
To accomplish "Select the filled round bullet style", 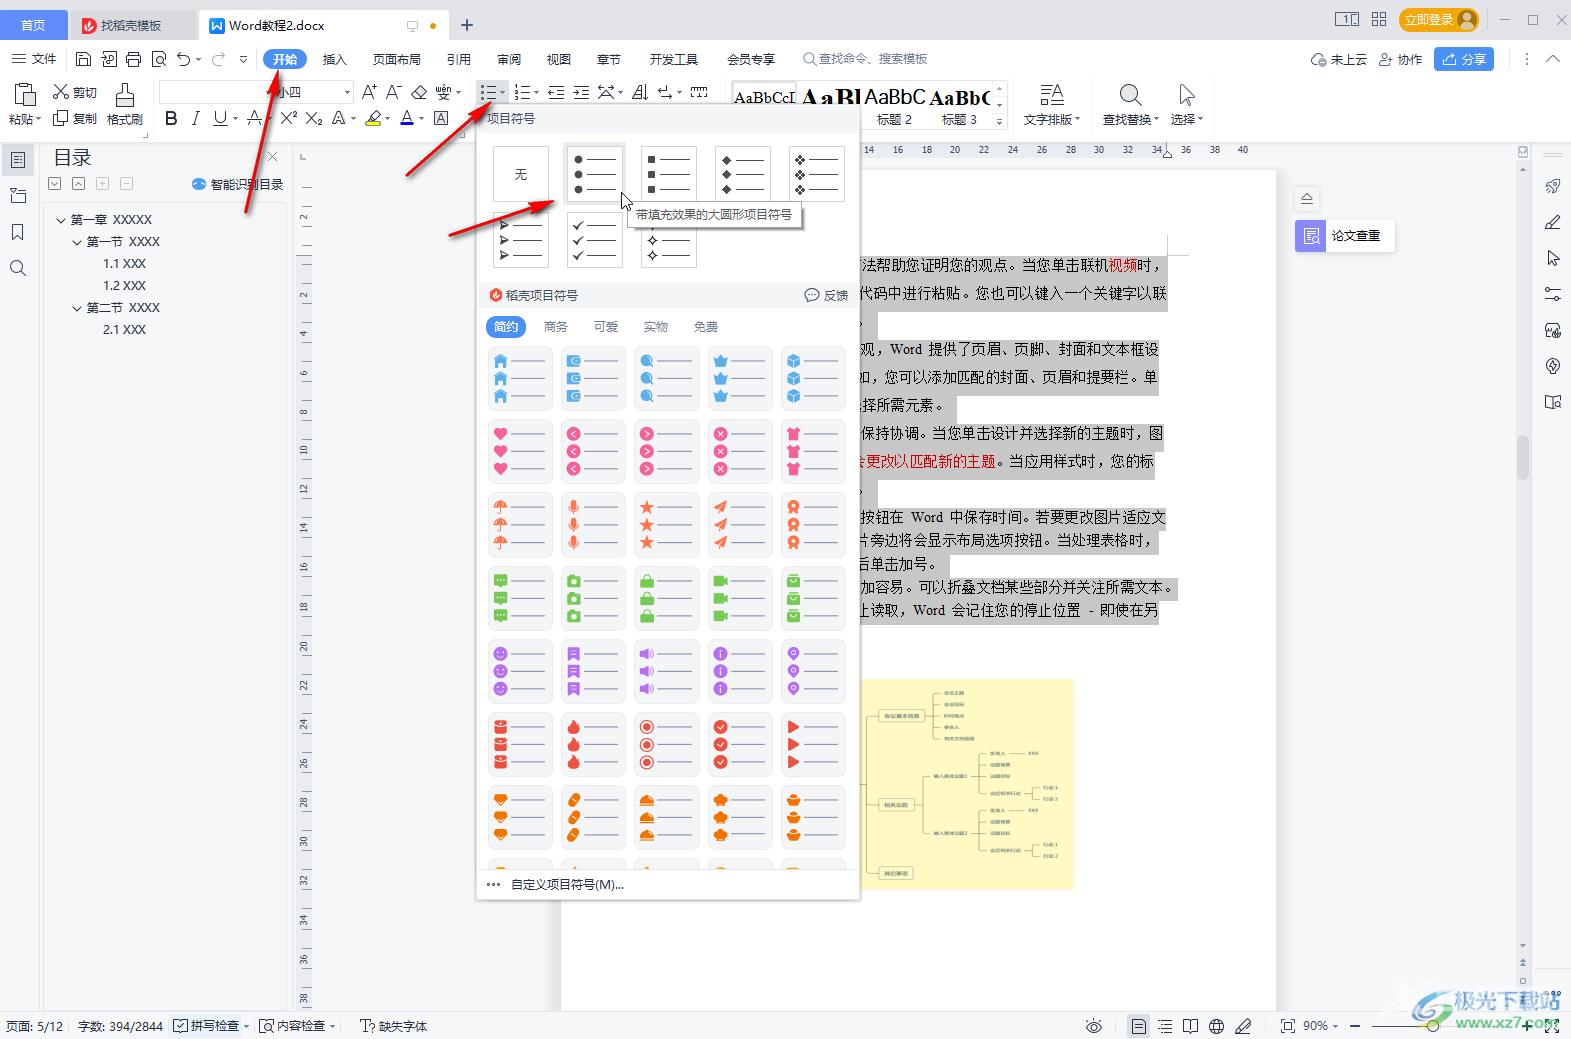I will click(594, 174).
